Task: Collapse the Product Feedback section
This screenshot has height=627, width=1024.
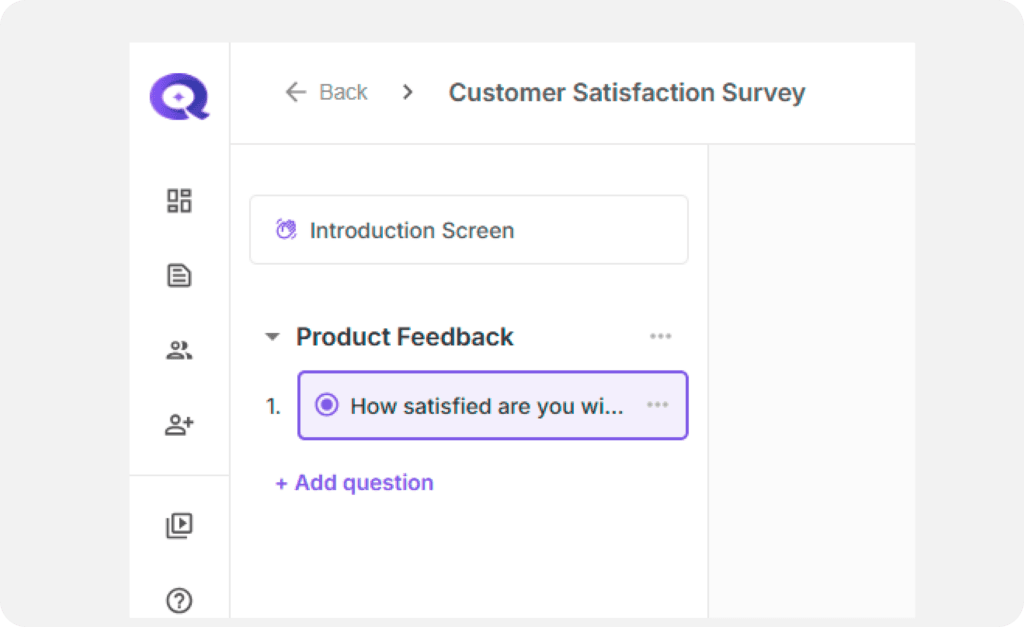Action: pyautogui.click(x=271, y=337)
